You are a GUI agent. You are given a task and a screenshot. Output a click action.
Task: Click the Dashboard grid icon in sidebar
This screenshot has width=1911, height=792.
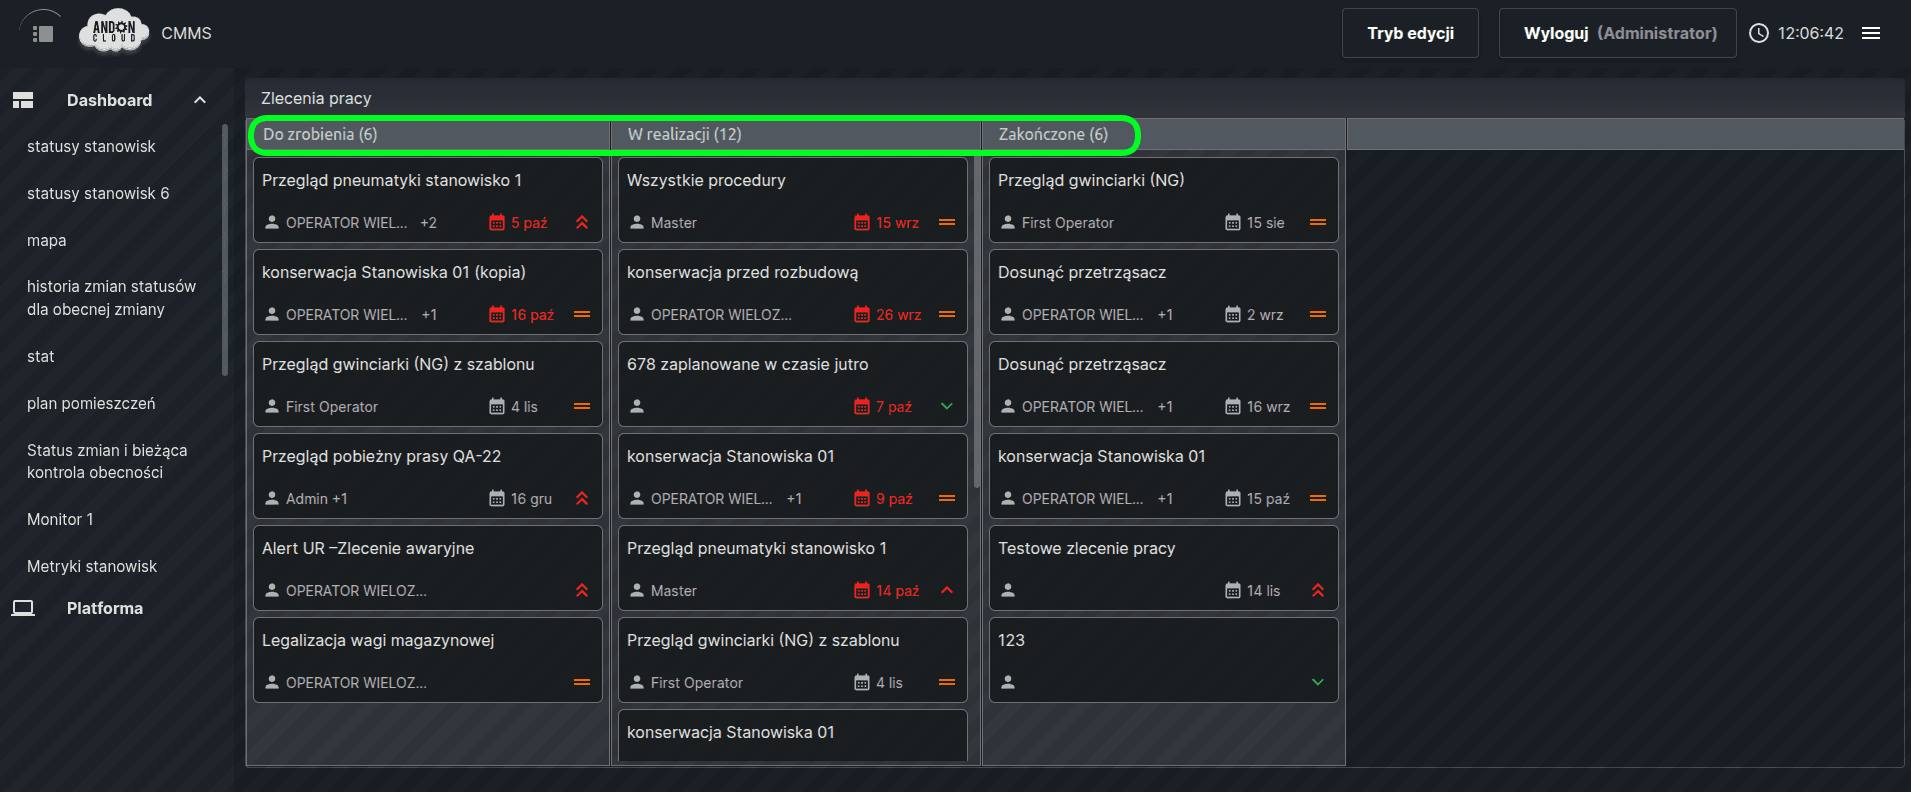tap(23, 100)
